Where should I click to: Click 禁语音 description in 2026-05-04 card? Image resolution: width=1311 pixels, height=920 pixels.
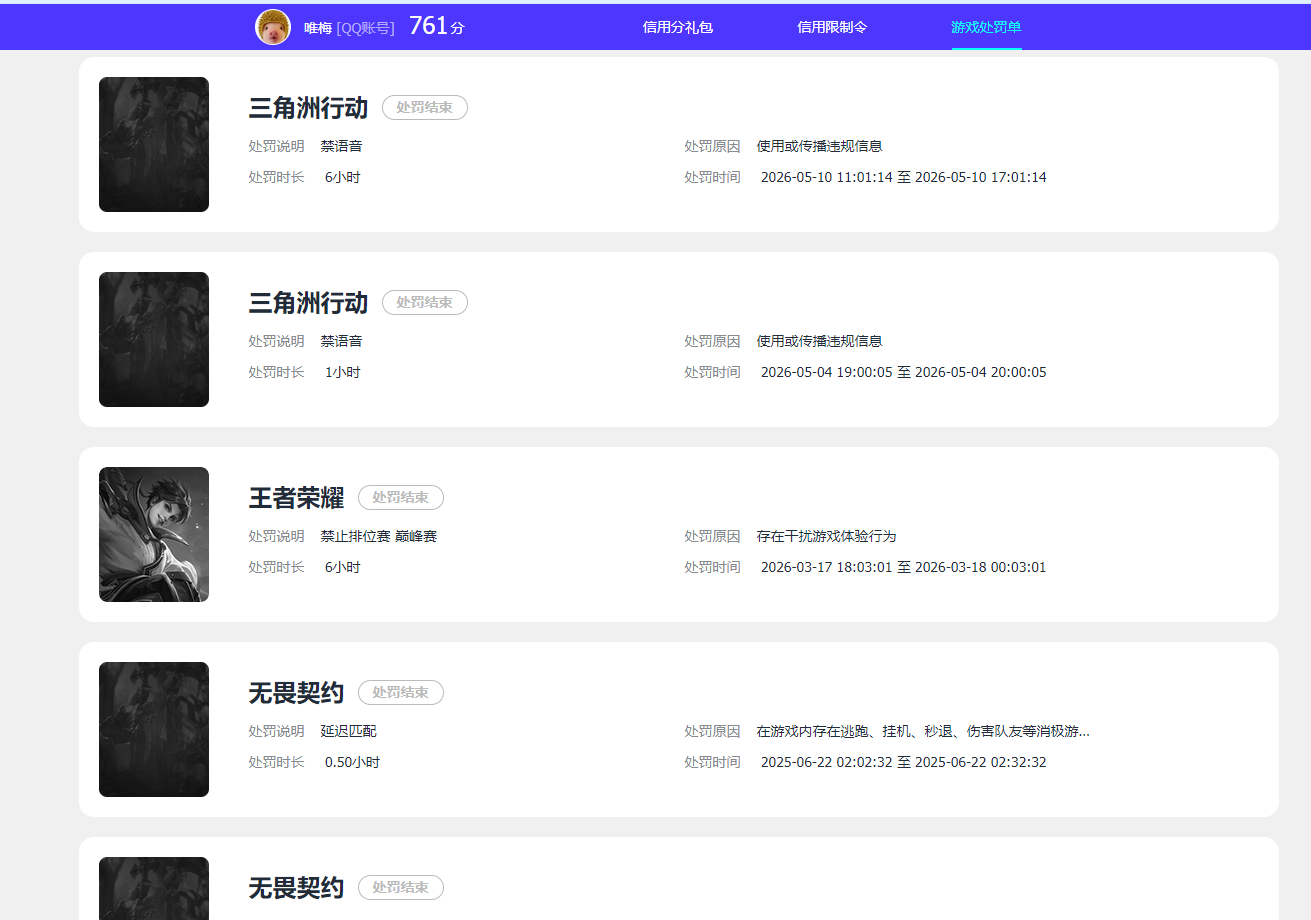(x=341, y=341)
